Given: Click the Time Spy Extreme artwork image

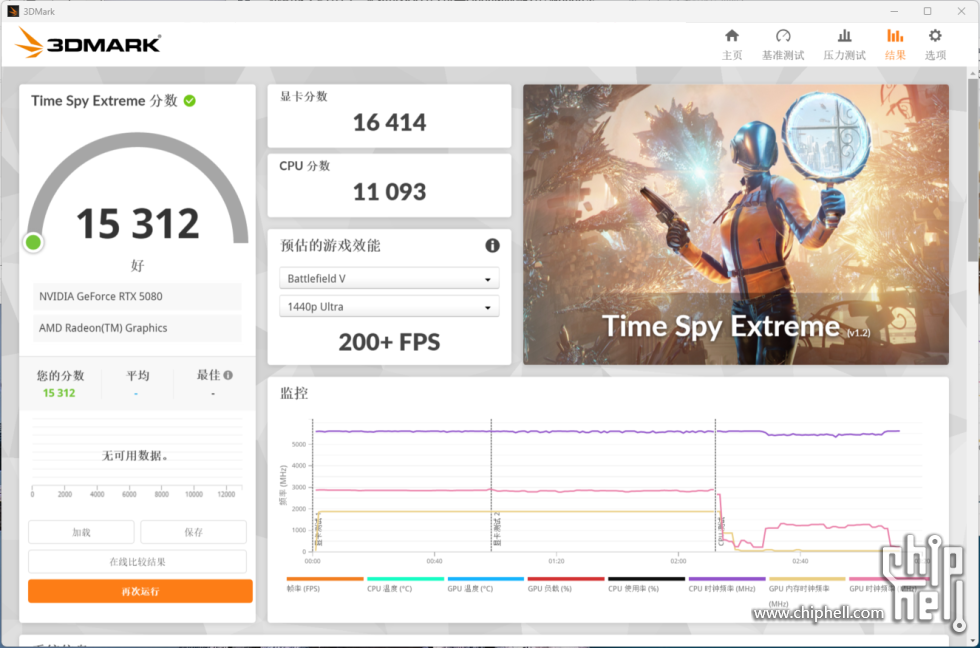Looking at the screenshot, I should [736, 224].
